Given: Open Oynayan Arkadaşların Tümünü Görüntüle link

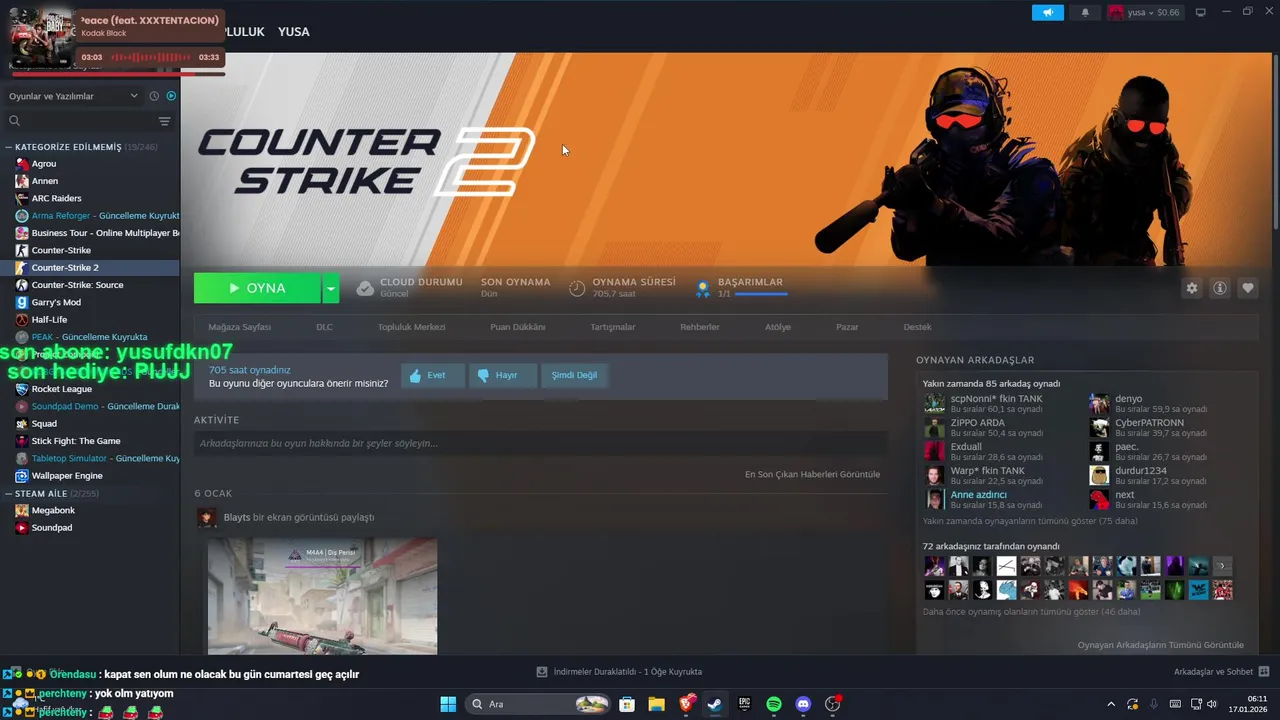Looking at the screenshot, I should pos(1160,645).
